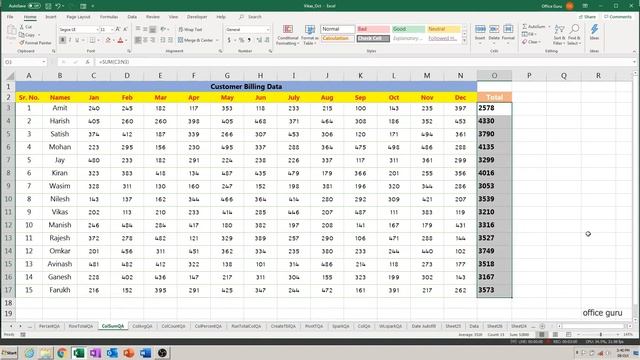
Task: Click the Orientation icon
Action: pyautogui.click(x=163, y=29)
